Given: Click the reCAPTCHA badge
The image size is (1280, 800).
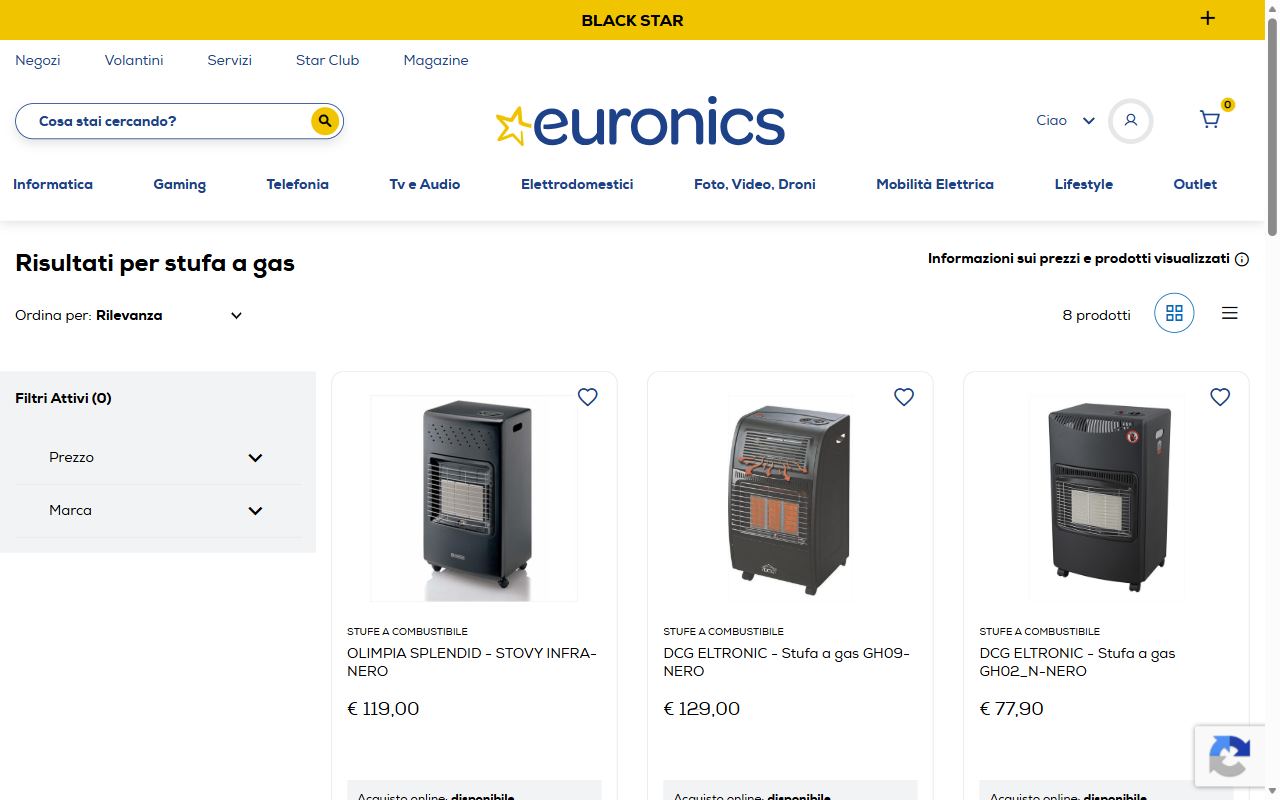Looking at the screenshot, I should pyautogui.click(x=1229, y=757).
